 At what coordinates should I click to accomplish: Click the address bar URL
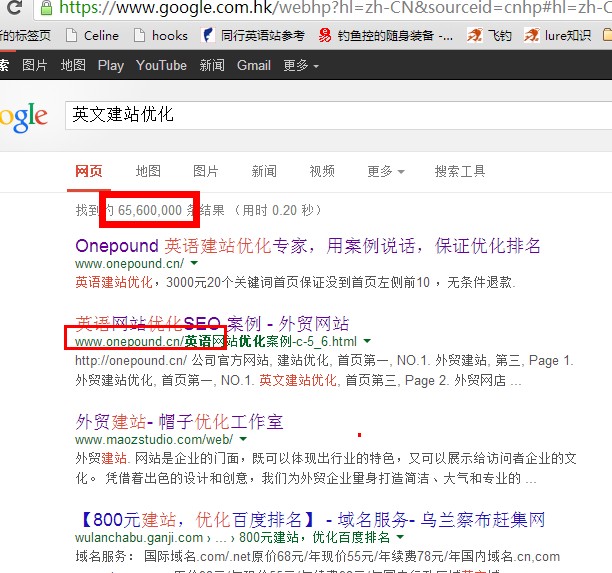tap(335, 8)
